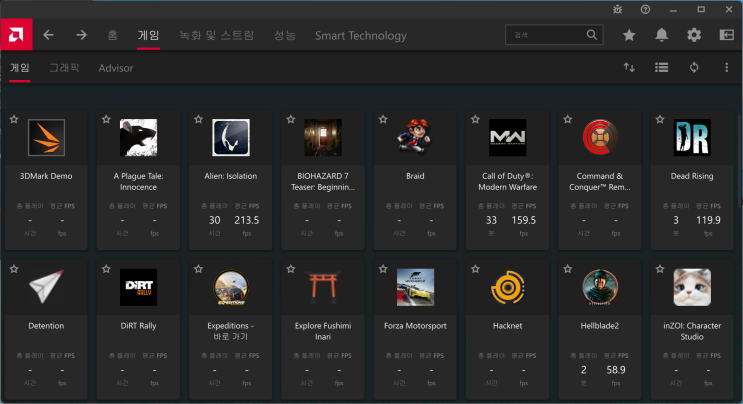Open the Braid game icon
Viewport: 743px width, 404px height.
pos(415,137)
